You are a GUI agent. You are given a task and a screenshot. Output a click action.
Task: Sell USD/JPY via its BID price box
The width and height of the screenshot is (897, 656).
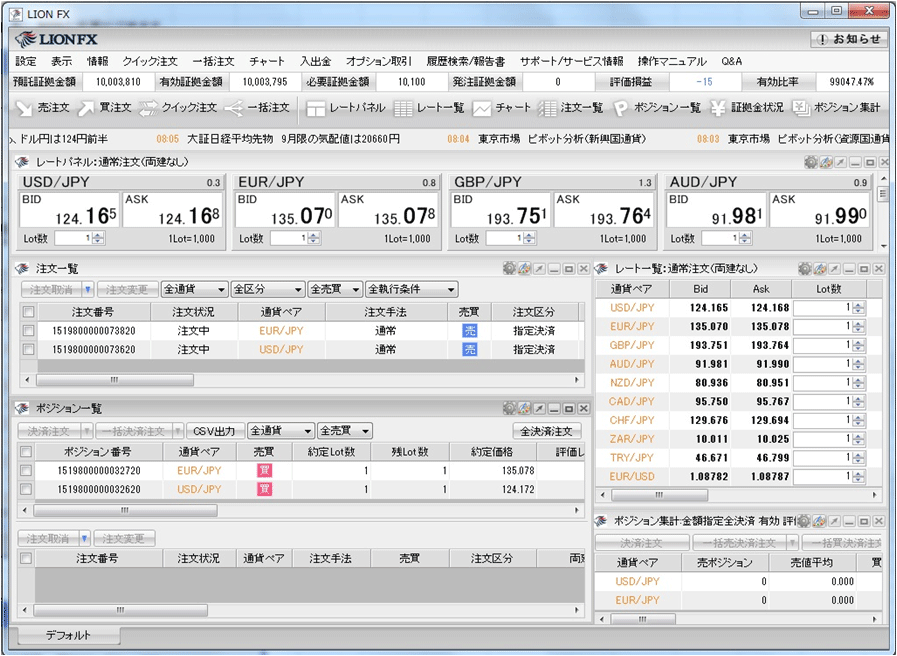[x=69, y=210]
